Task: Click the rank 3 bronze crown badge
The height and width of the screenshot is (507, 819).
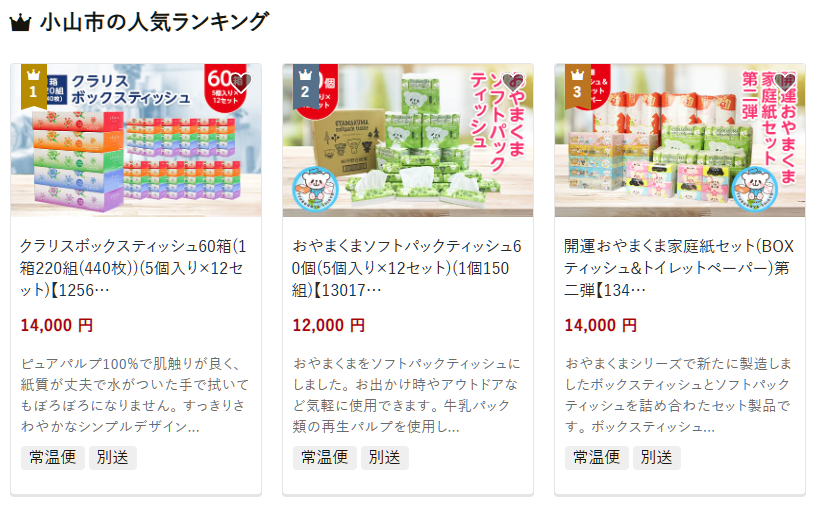Action: coord(578,86)
